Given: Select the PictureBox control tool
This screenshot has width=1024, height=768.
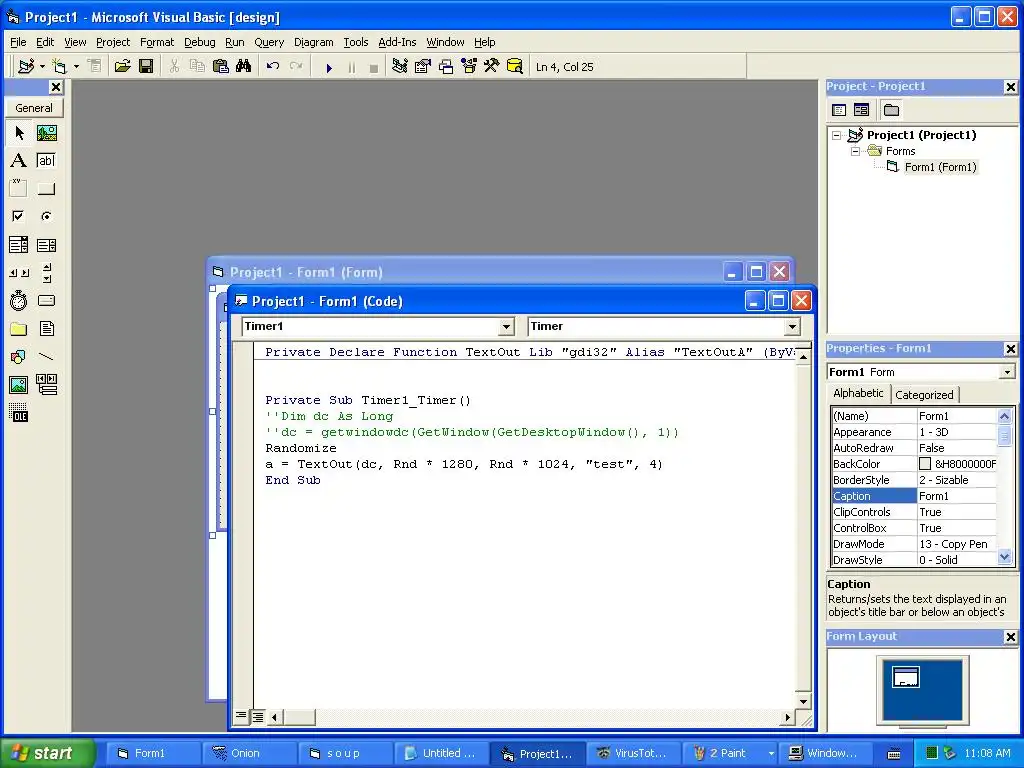Looking at the screenshot, I should [46, 133].
